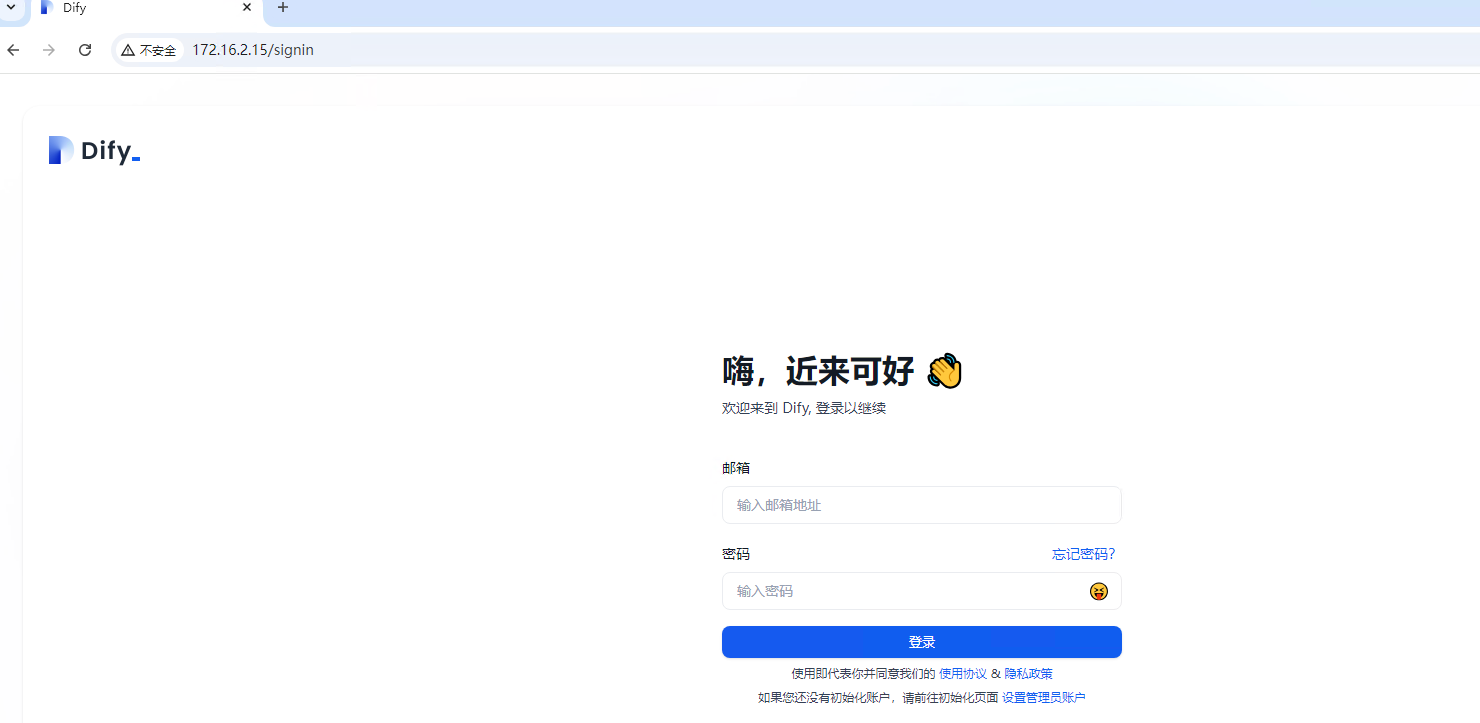Click the waving hand emoji
This screenshot has width=1480, height=723.
944,371
